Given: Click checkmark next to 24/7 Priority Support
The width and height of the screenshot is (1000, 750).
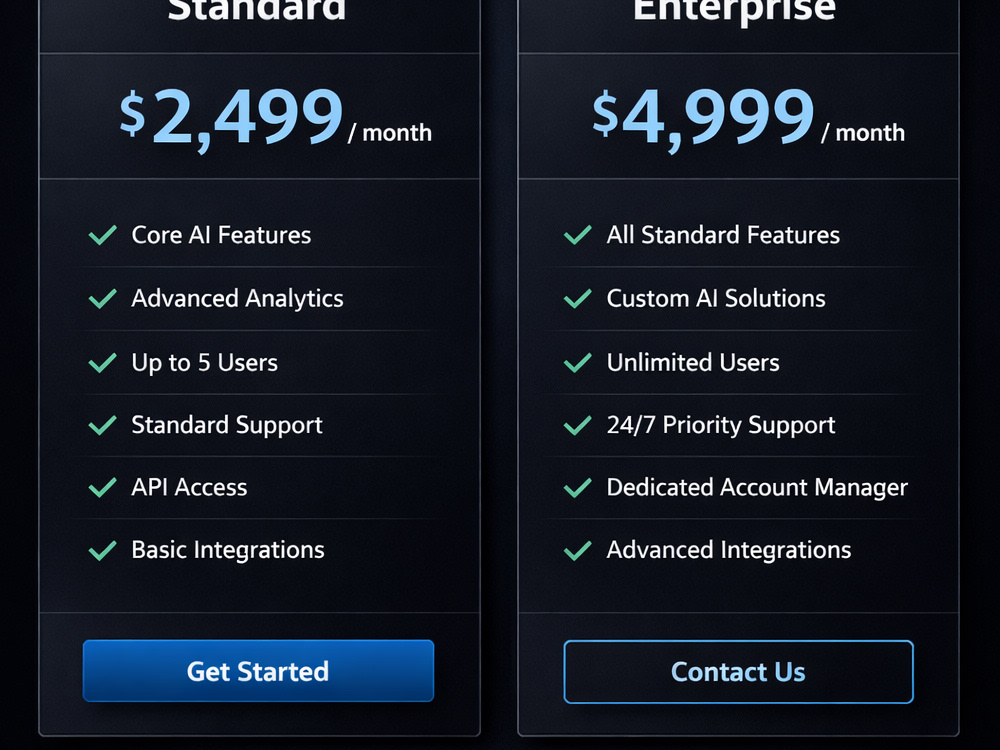Looking at the screenshot, I should [578, 425].
